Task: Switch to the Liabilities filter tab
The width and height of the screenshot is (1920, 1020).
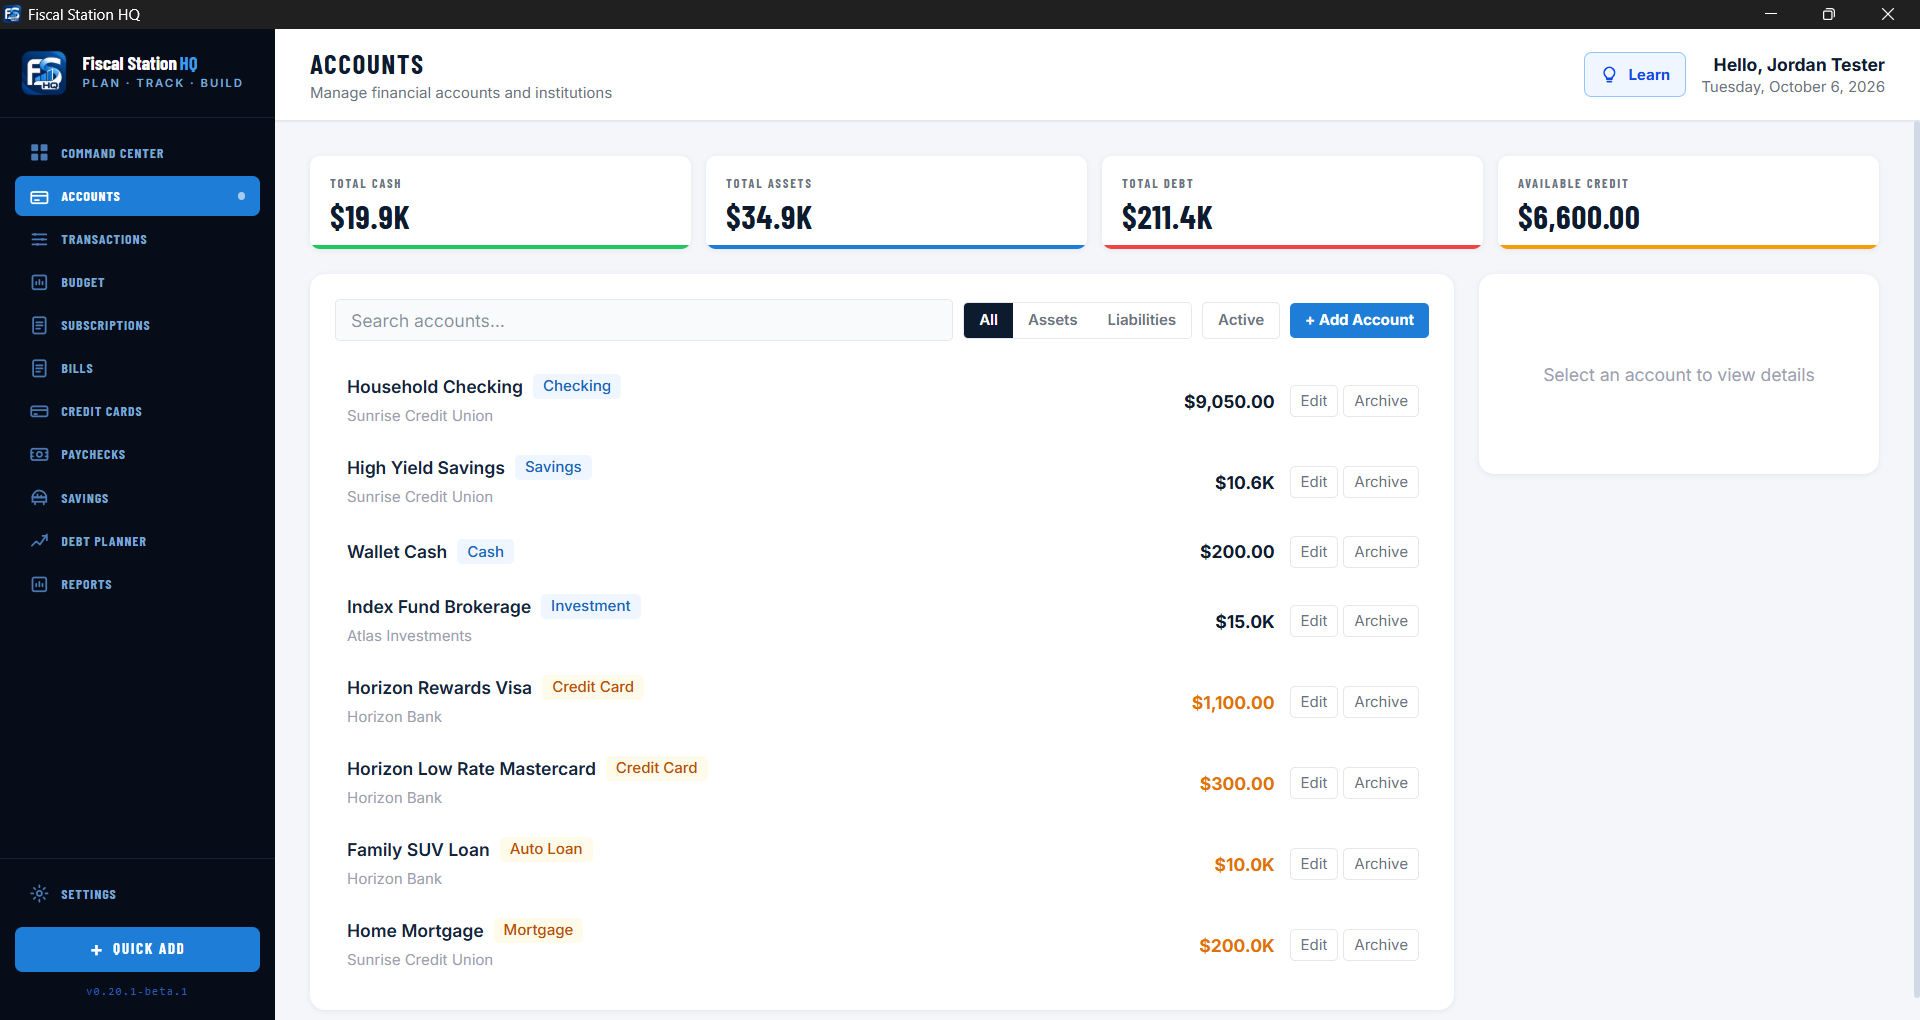Action: 1141,320
